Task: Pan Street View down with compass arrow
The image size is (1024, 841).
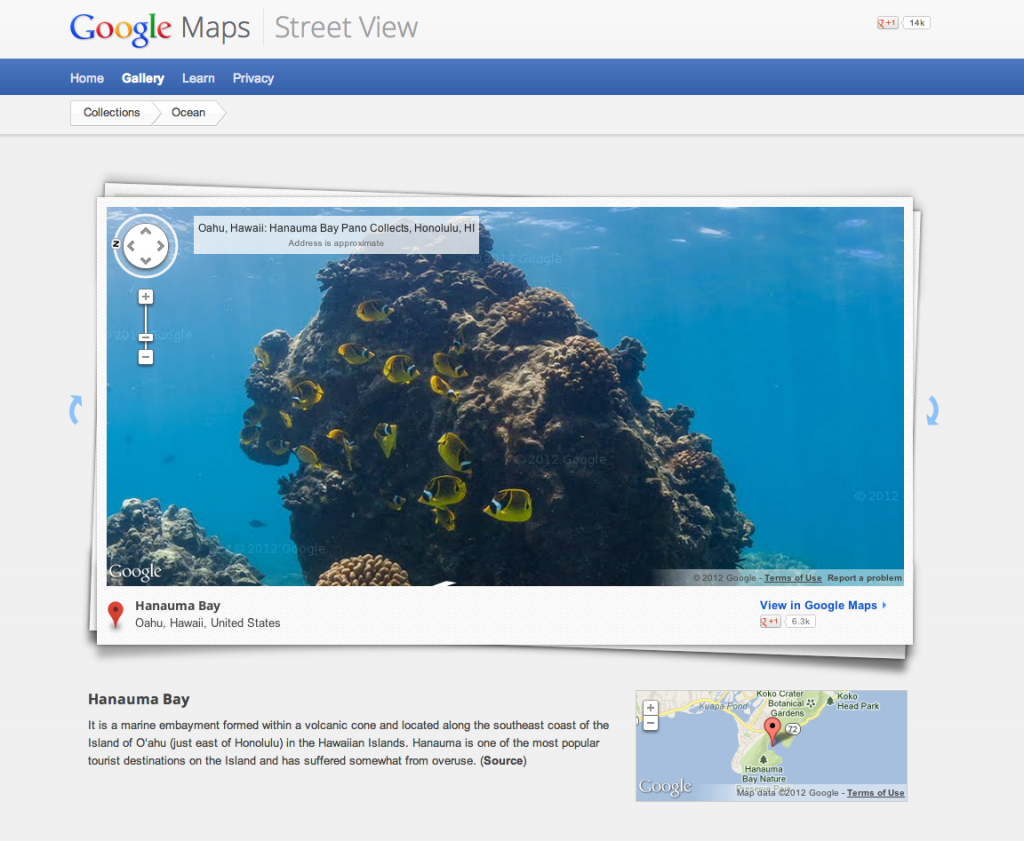Action: (x=146, y=261)
